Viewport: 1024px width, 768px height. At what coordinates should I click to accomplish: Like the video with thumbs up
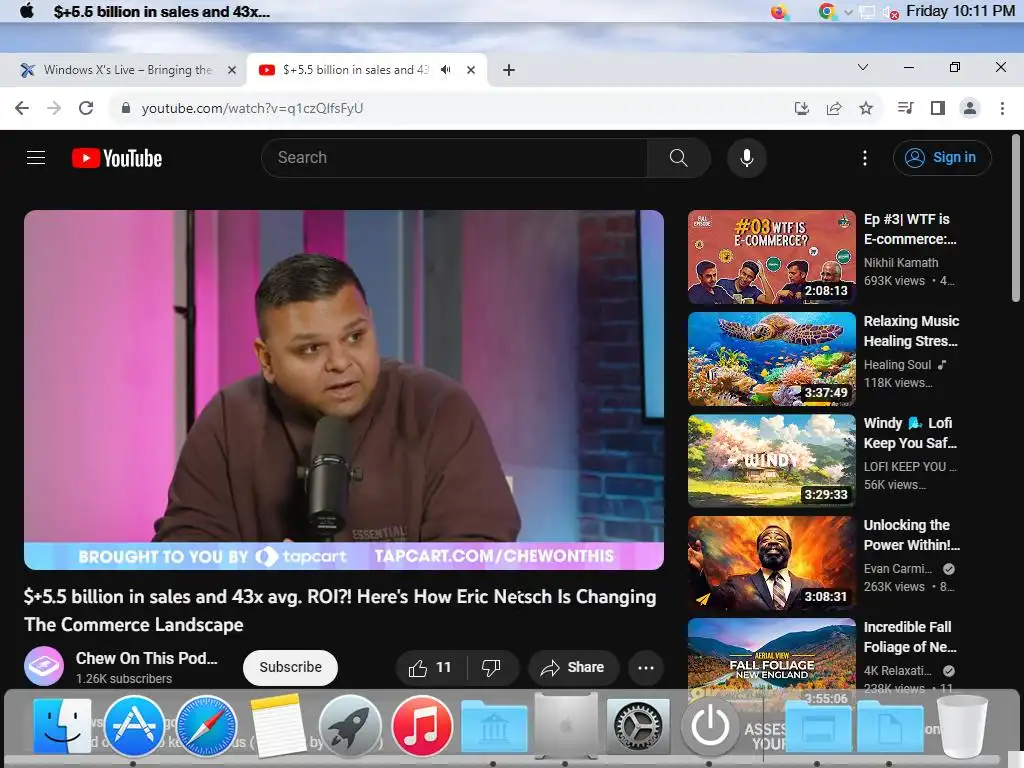430,667
